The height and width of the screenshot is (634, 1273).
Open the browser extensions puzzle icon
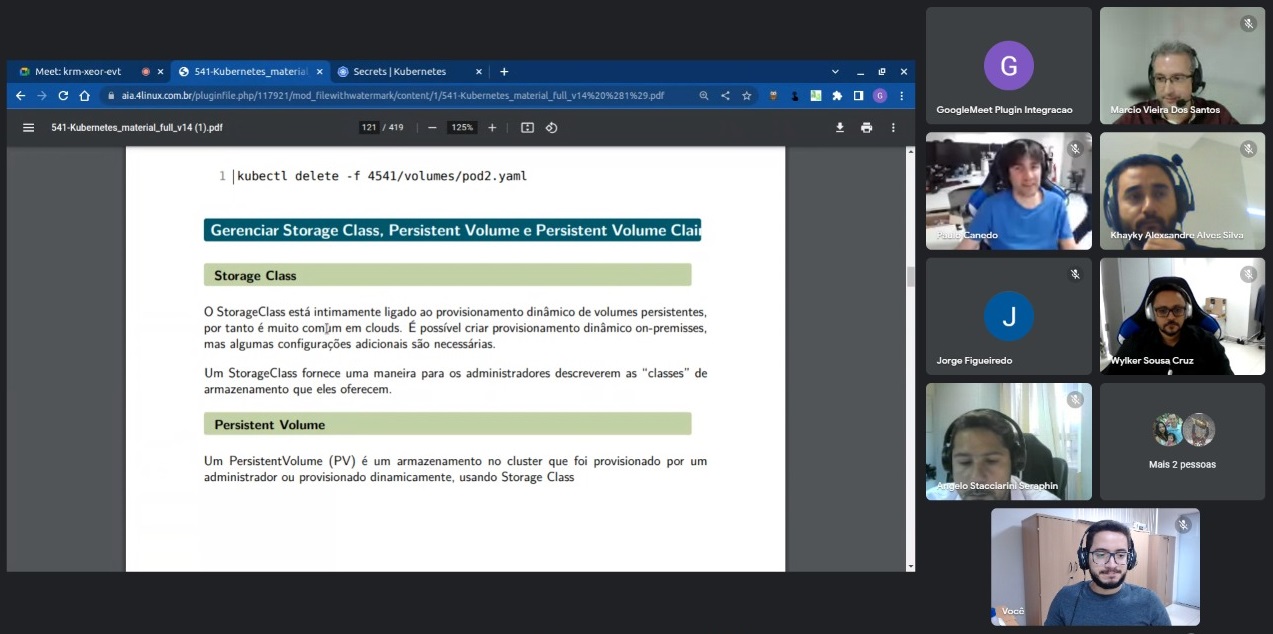pos(837,96)
